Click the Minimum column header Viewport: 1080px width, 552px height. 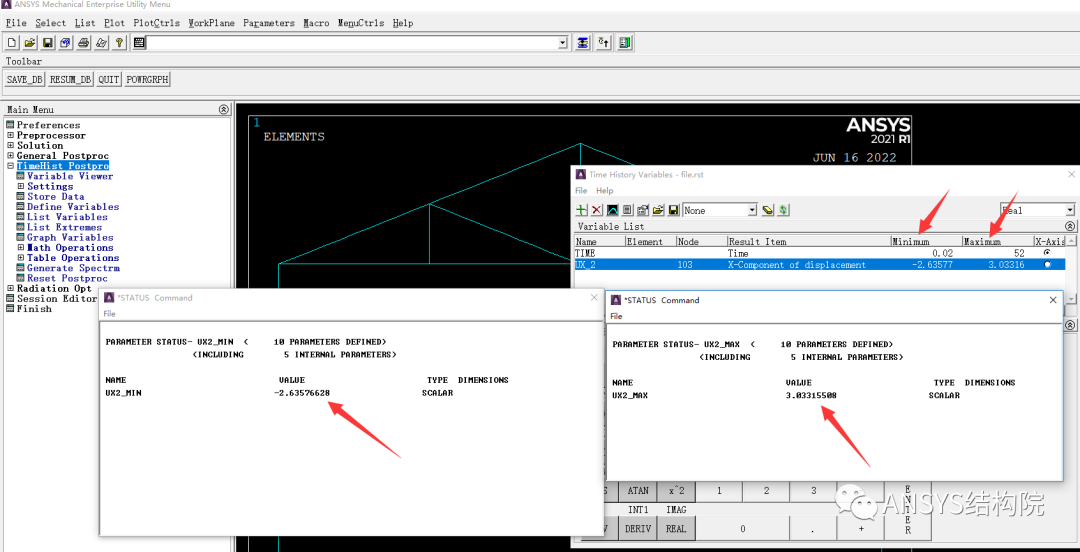(x=926, y=242)
